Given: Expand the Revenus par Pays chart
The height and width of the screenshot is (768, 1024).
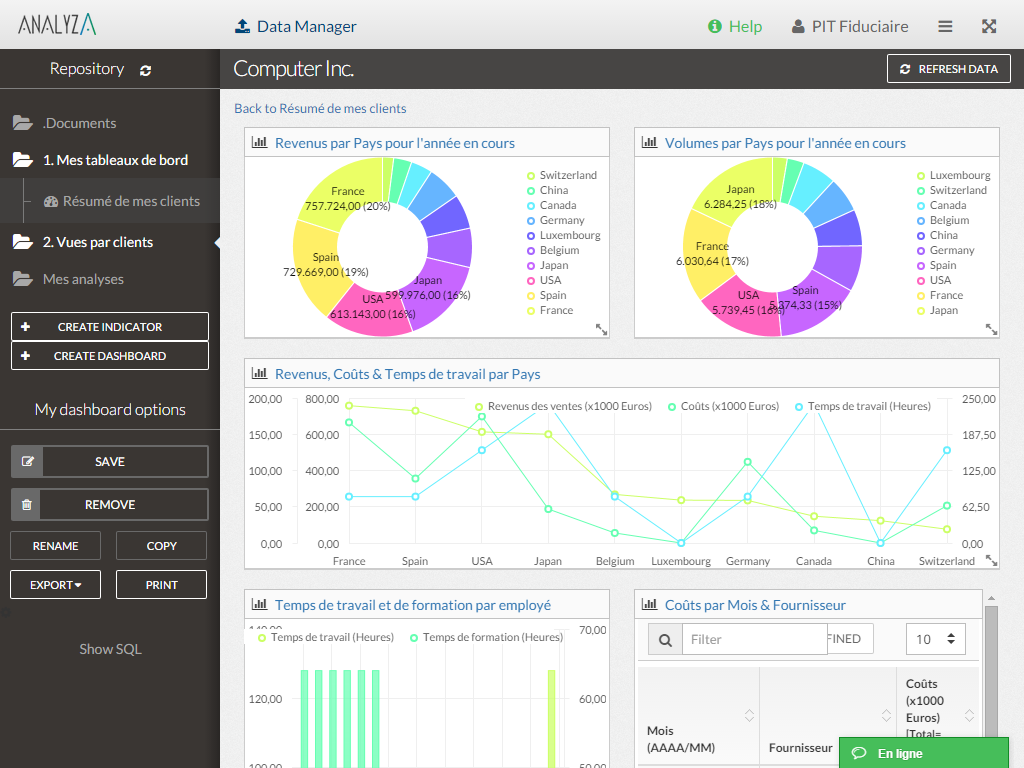Looking at the screenshot, I should pos(601,329).
